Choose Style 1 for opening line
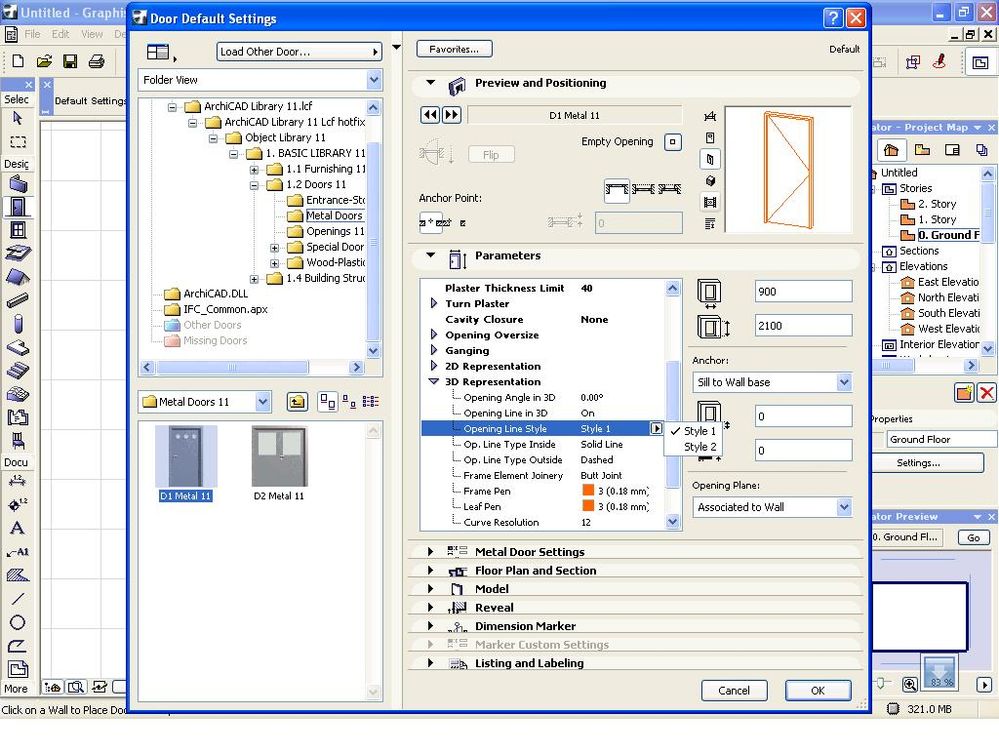The width and height of the screenshot is (999, 749). click(x=700, y=431)
